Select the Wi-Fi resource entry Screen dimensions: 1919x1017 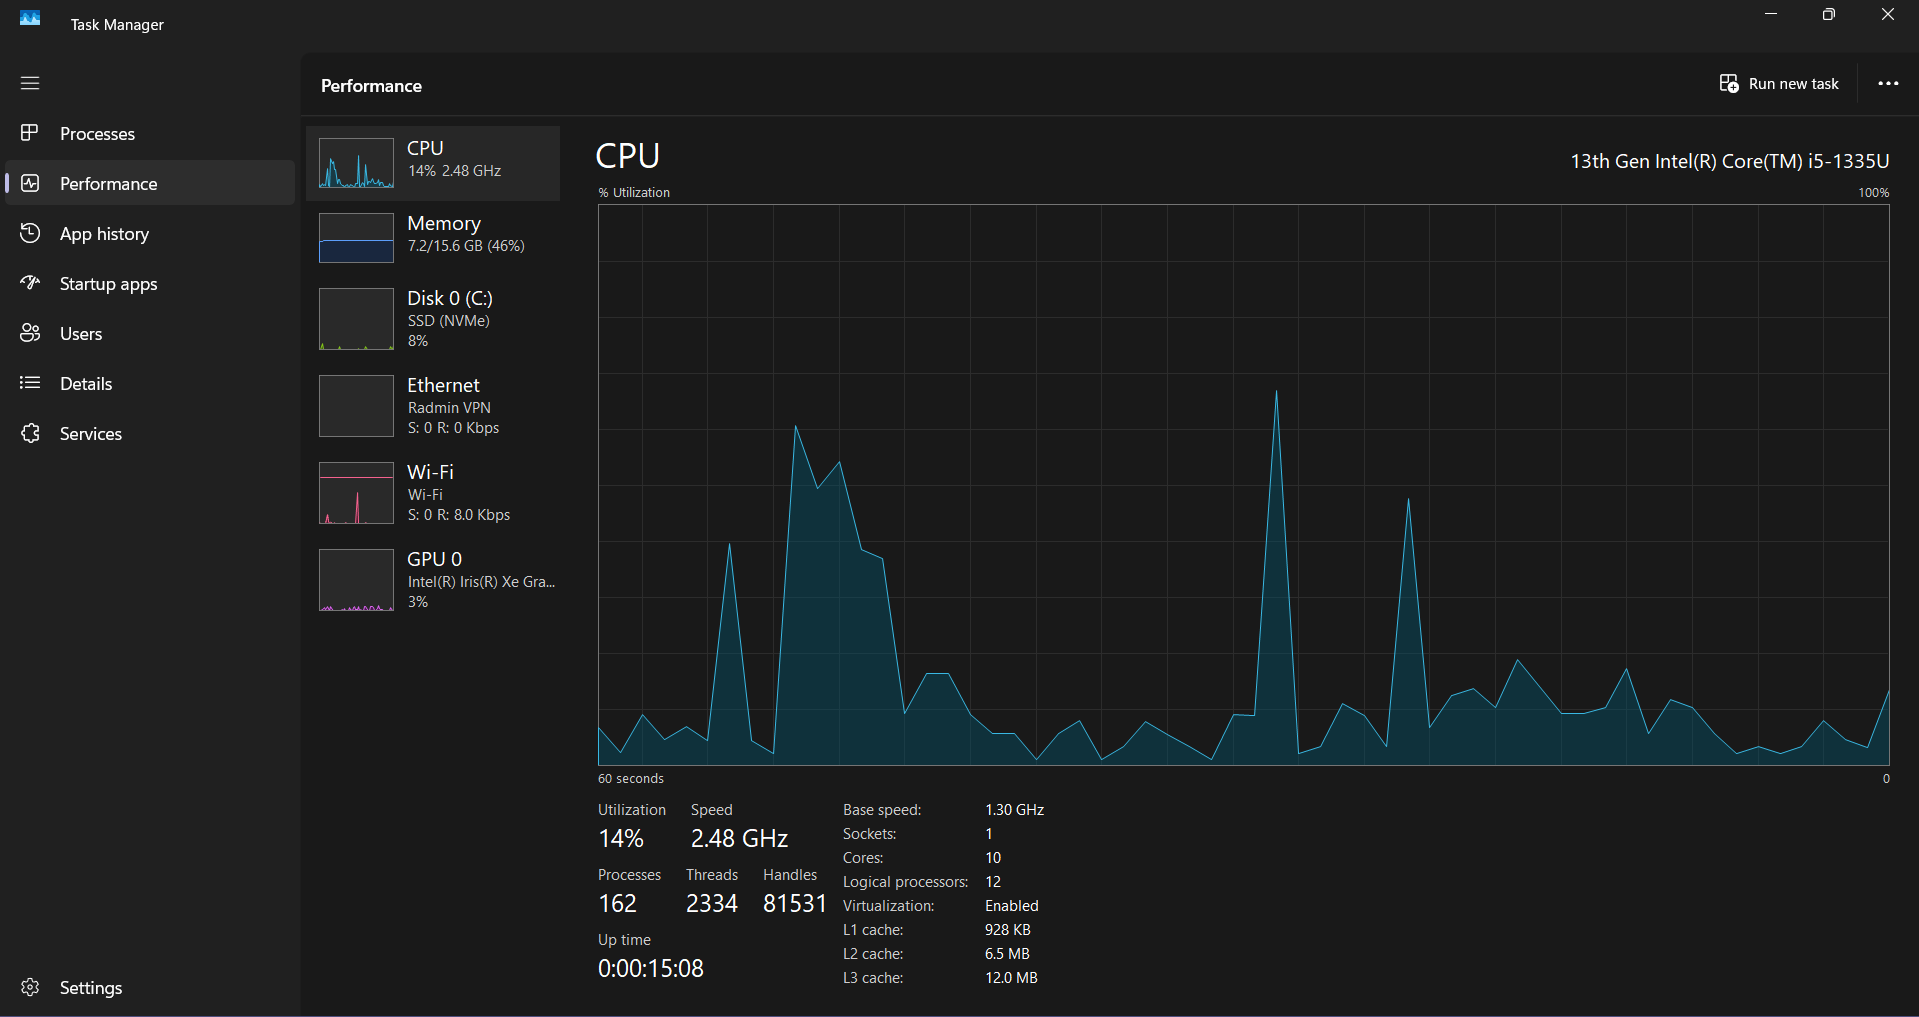[433, 493]
